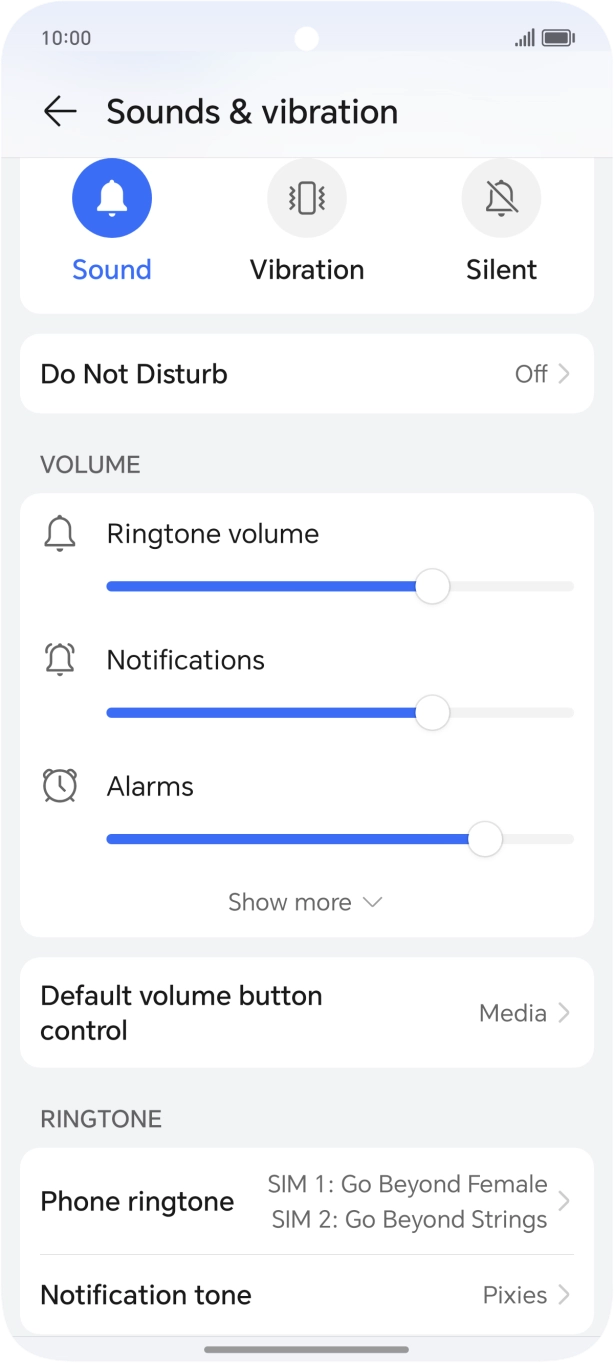Screen dimensions: 614x1363
Task: Select the Silent mode icon
Action: pos(500,197)
